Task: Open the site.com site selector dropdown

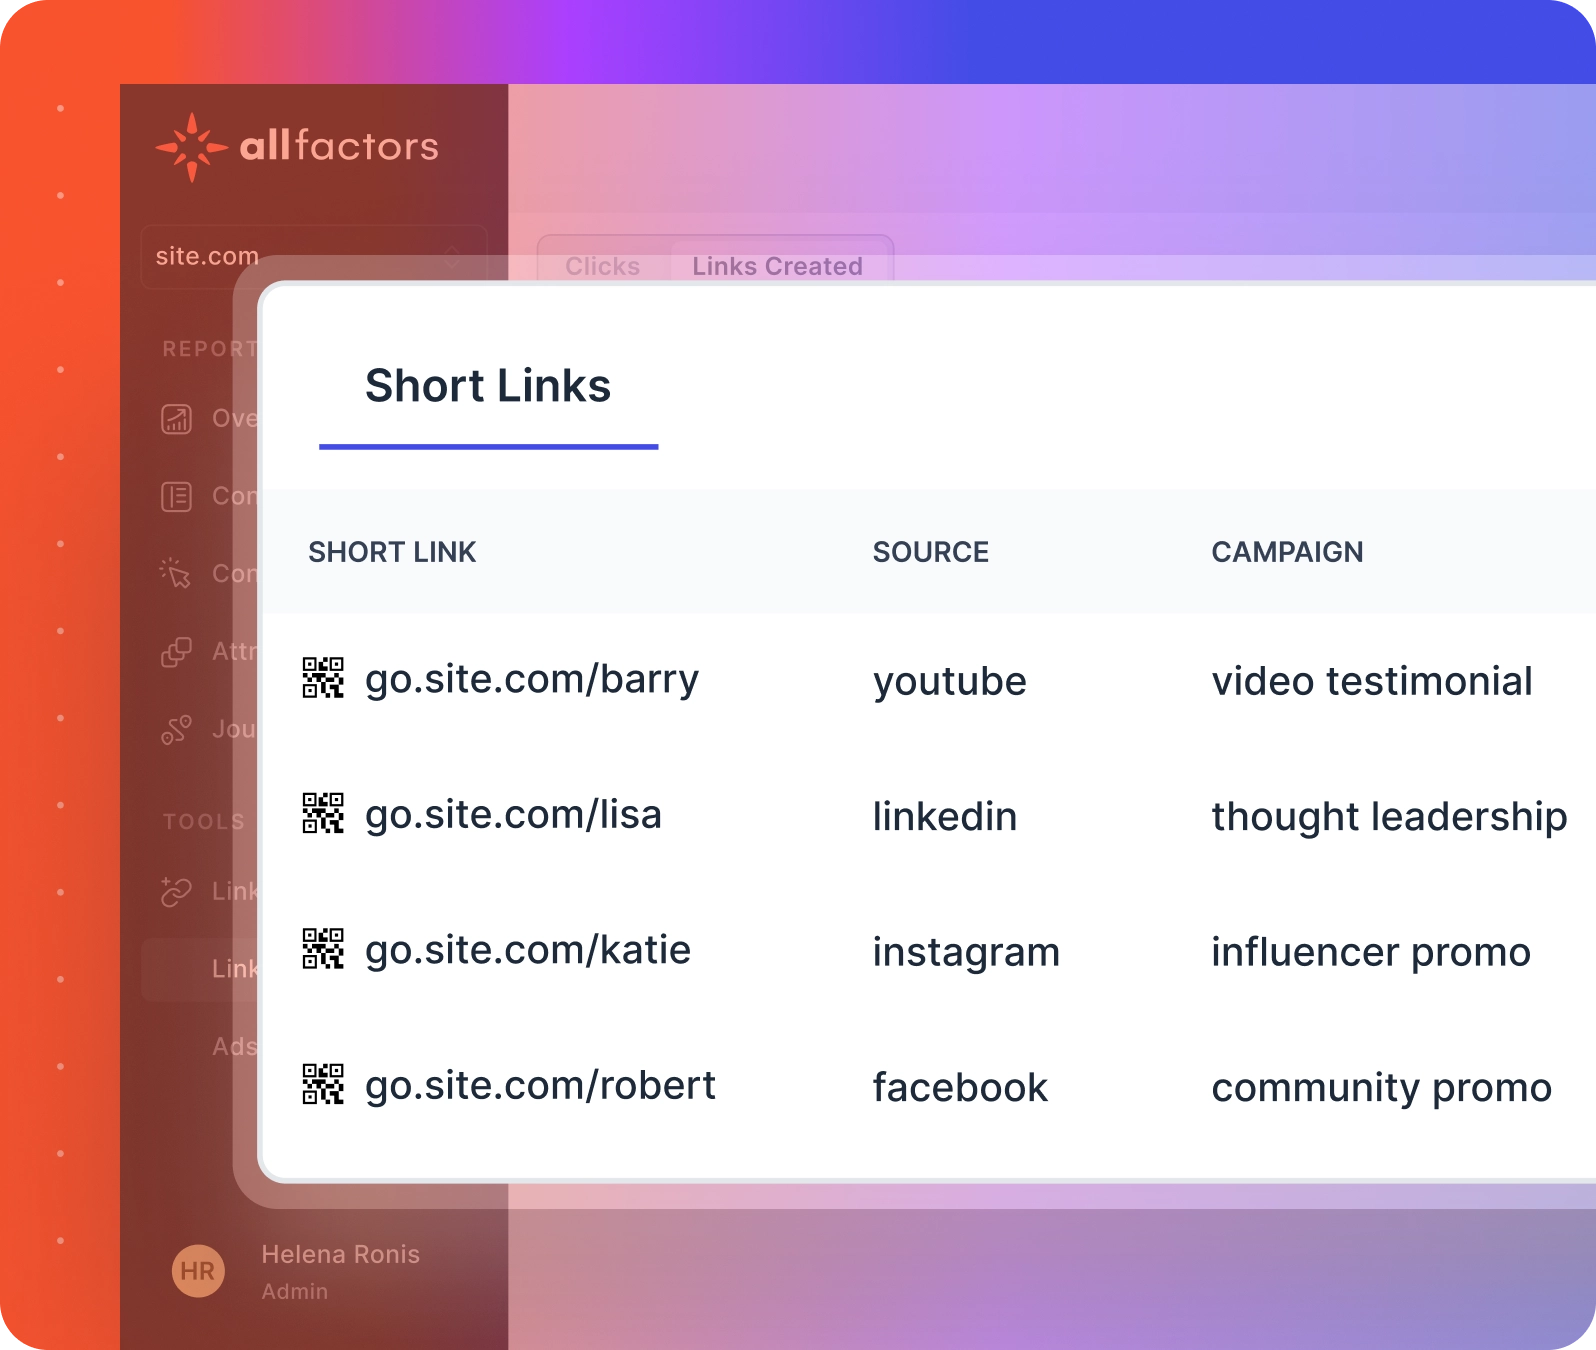Action: coord(314,257)
